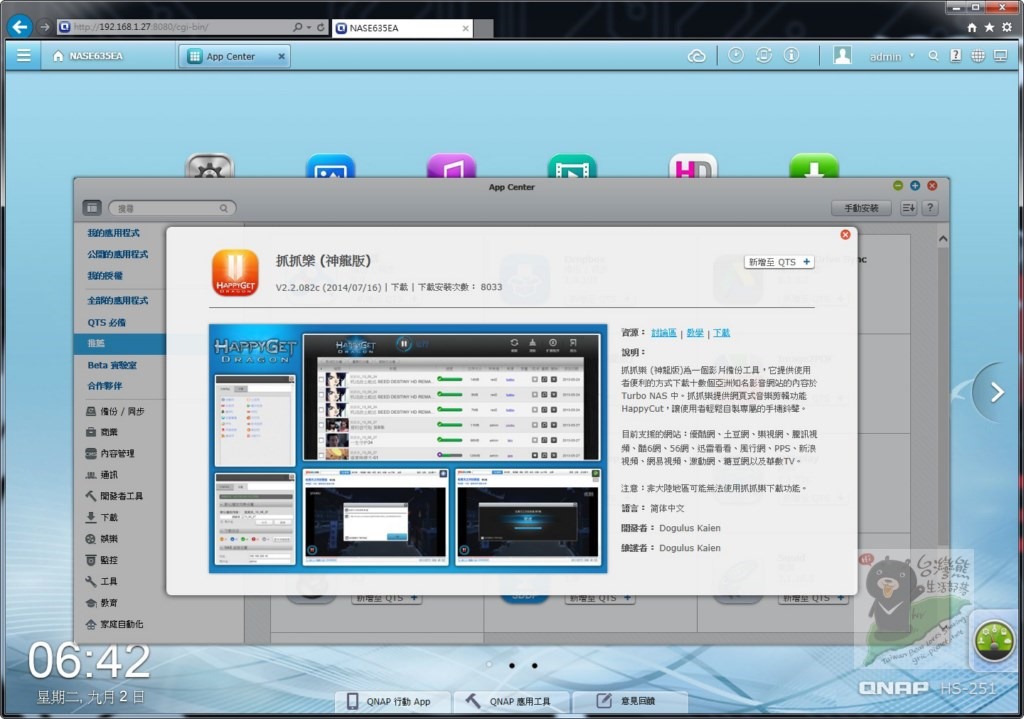Viewport: 1024px width, 719px height.
Task: Open the background tasks clock icon
Action: [x=736, y=56]
